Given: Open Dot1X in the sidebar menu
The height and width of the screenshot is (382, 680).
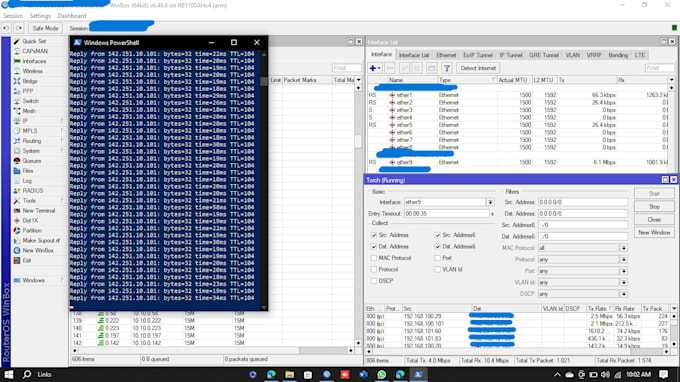Looking at the screenshot, I should click(30, 221).
